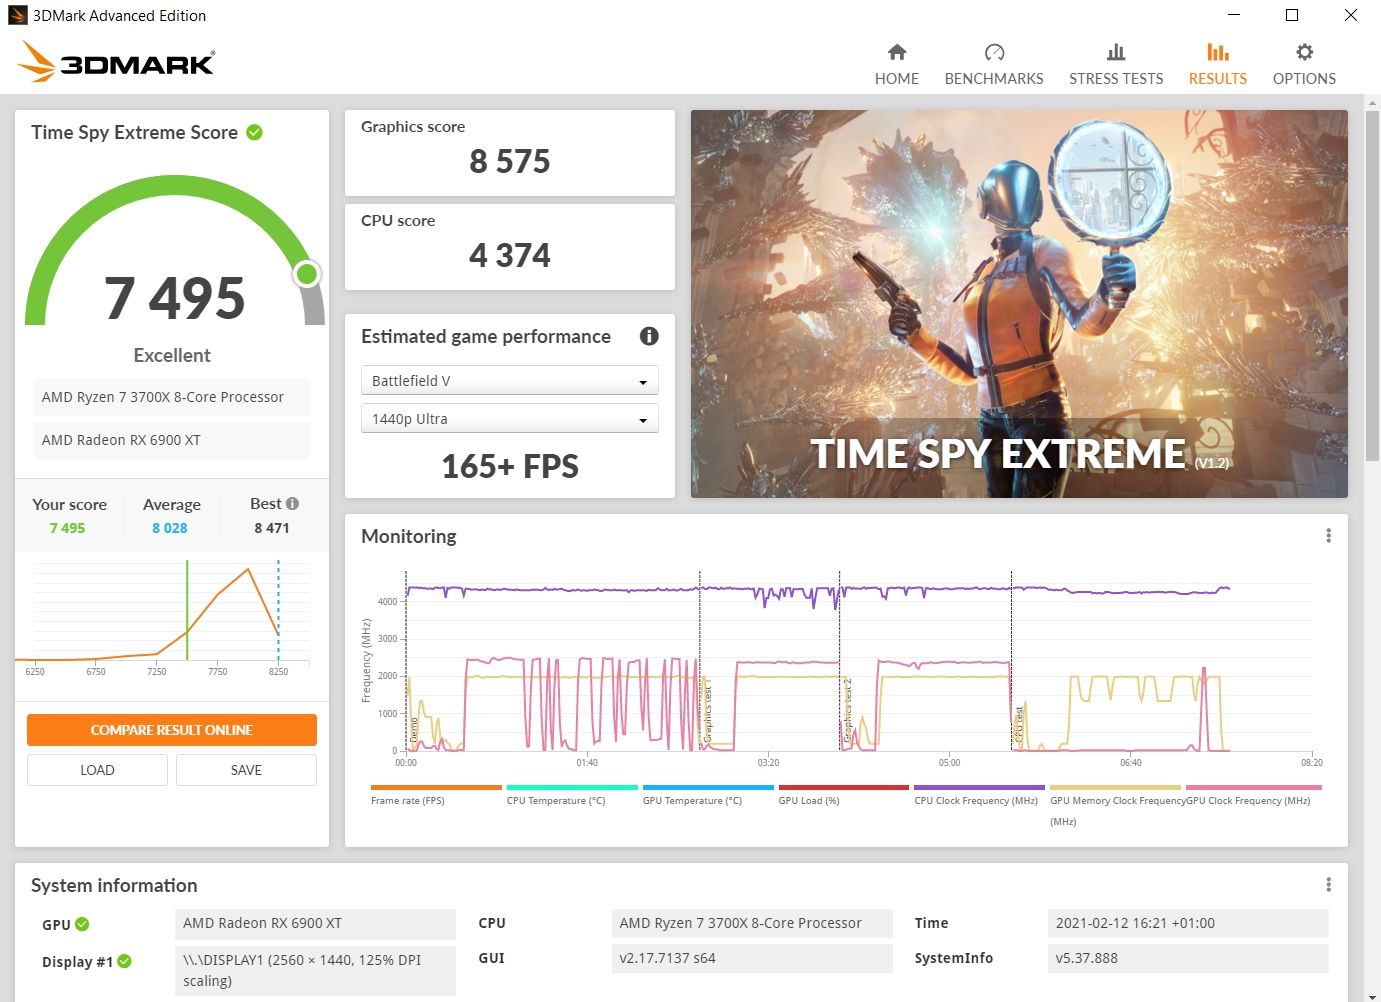Toggle the CPU Clock Frequency legend series
This screenshot has height=1002, width=1381.
click(x=979, y=795)
